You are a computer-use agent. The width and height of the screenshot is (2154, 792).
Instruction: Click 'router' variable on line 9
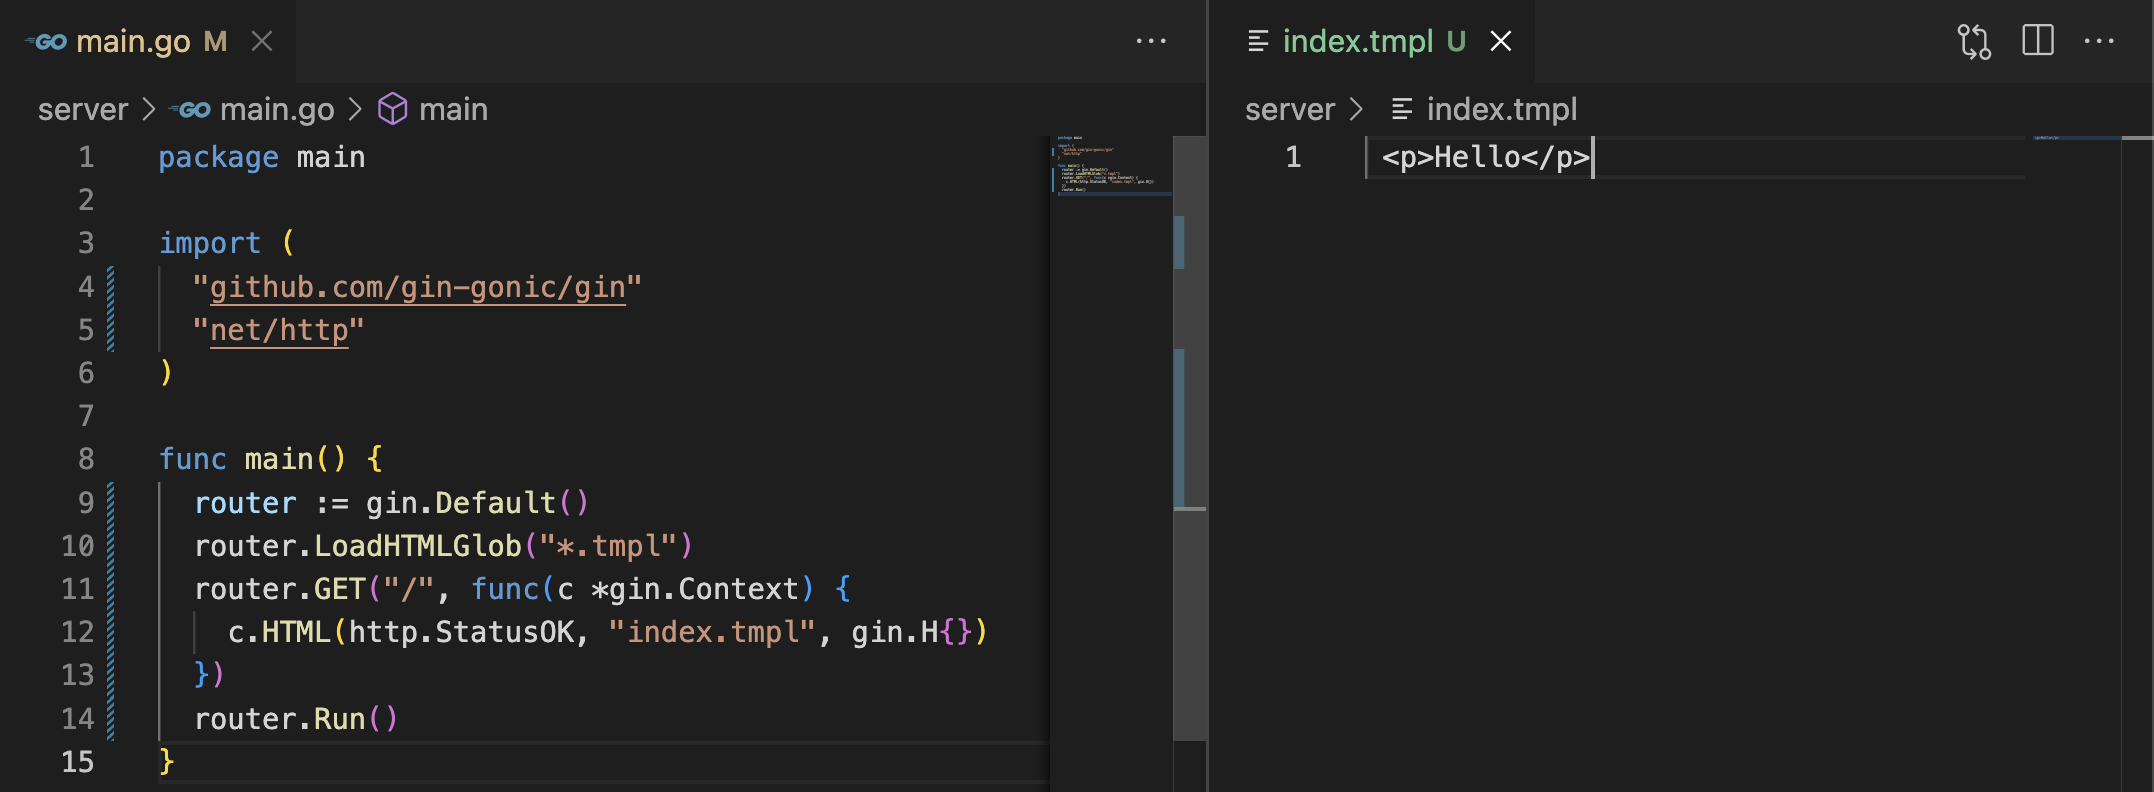click(x=245, y=503)
